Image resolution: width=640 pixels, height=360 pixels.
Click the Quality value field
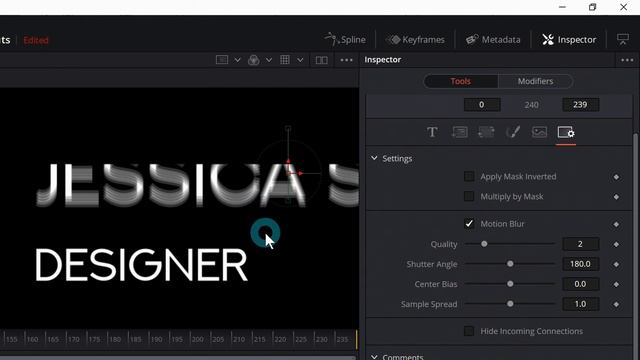click(x=580, y=244)
